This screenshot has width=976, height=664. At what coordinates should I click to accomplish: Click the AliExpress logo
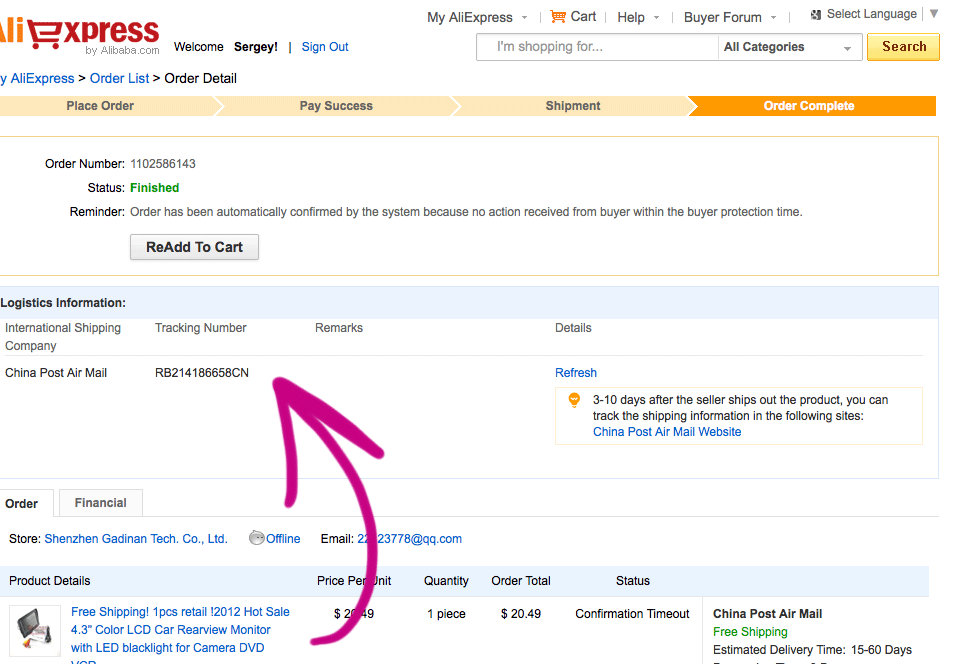[80, 34]
